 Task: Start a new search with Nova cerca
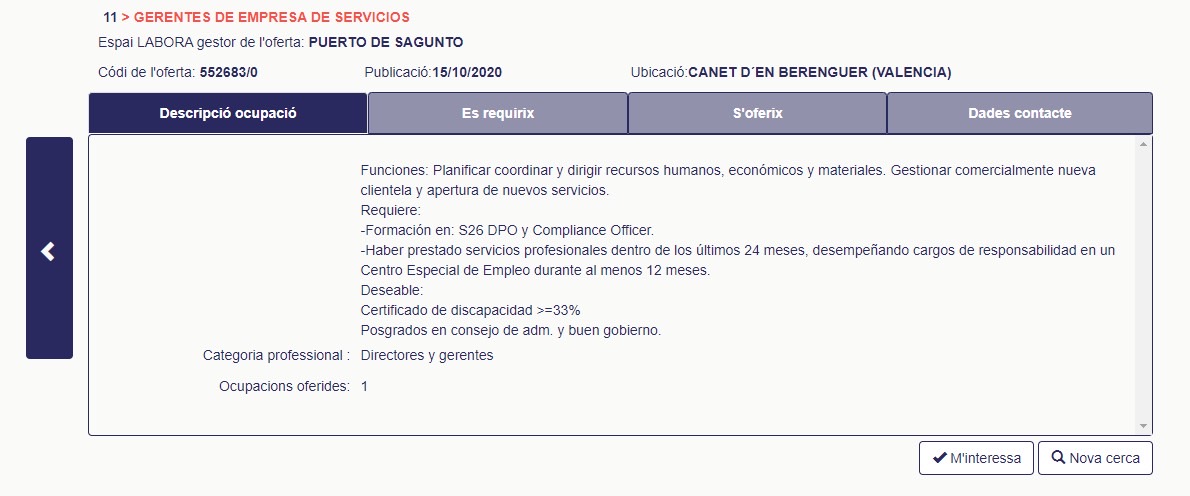pos(1095,458)
